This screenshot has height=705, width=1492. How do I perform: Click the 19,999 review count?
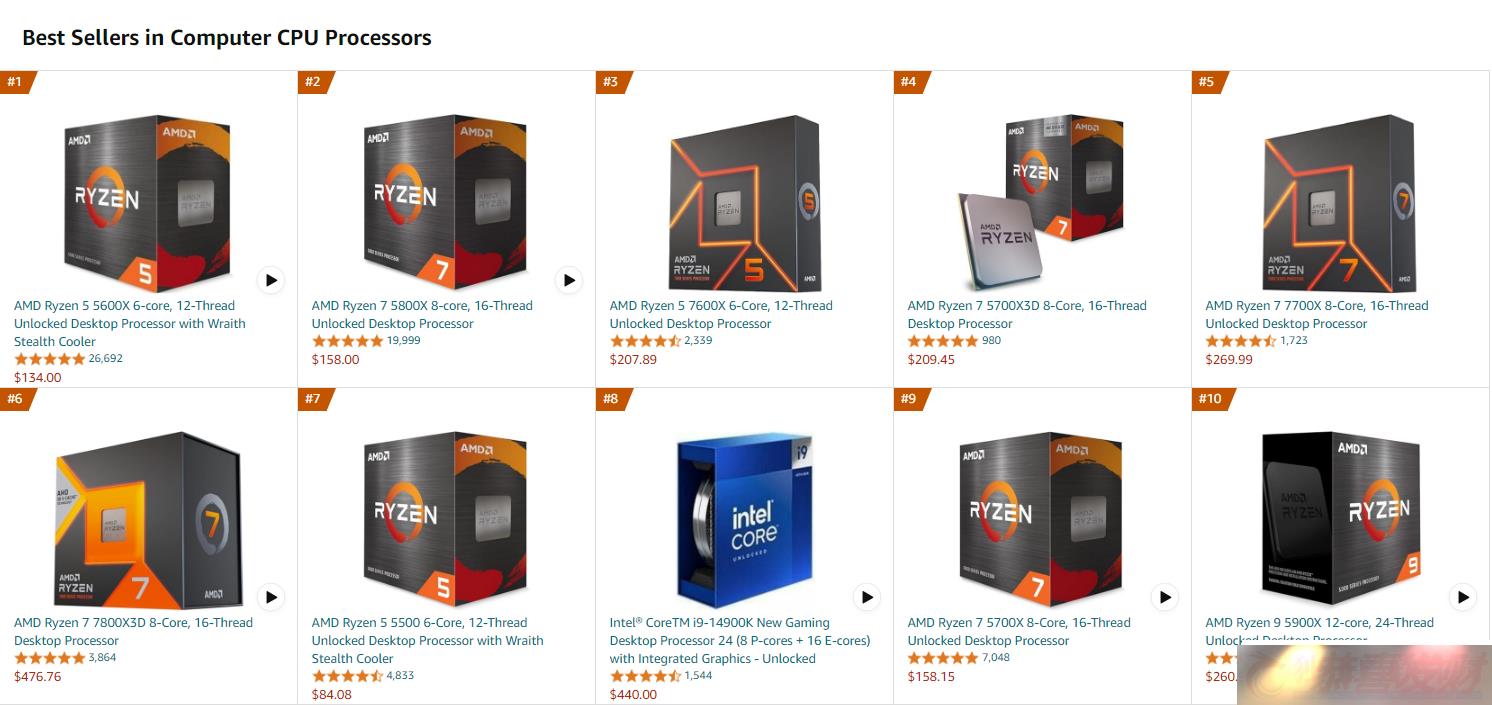point(403,341)
